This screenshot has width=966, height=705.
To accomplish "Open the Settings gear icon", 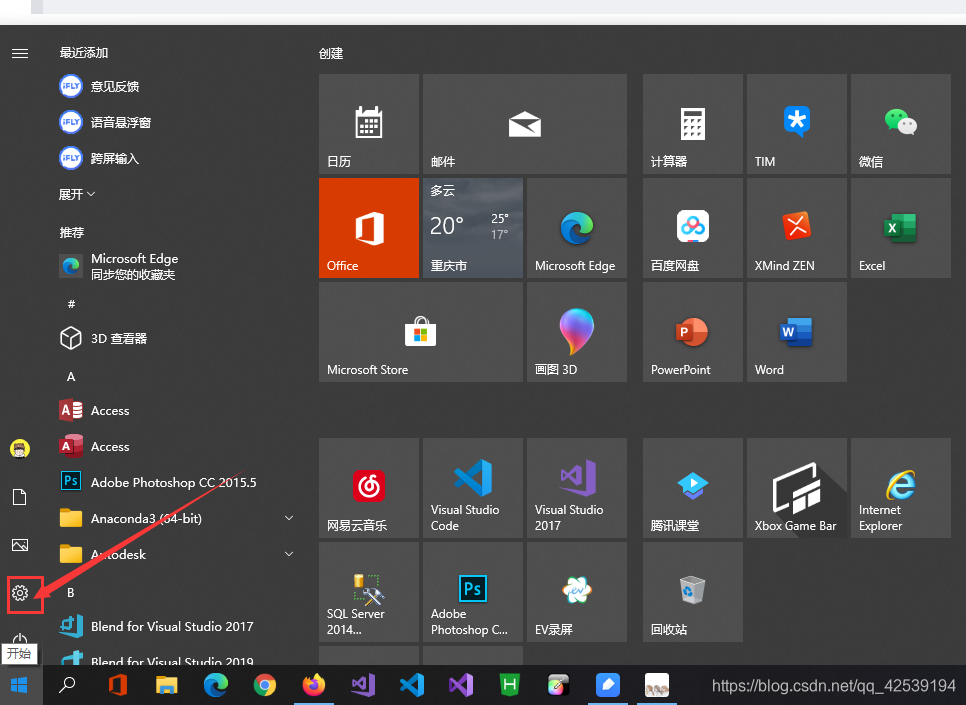I will 20,593.
